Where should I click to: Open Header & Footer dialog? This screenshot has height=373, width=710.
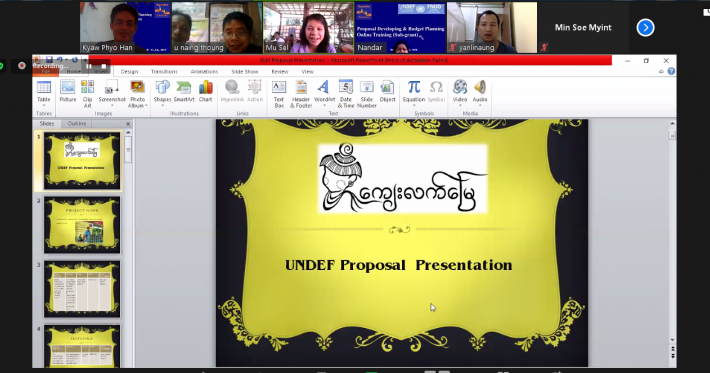click(x=301, y=94)
